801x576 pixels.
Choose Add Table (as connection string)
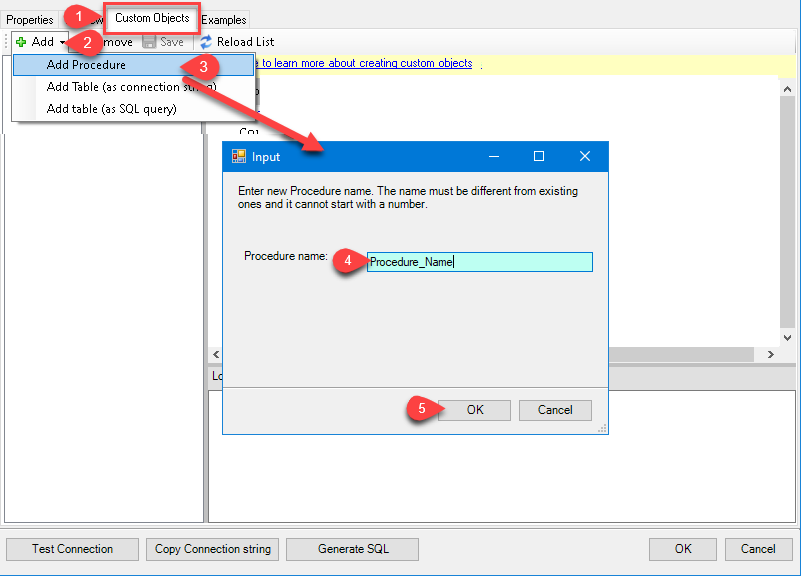(133, 87)
